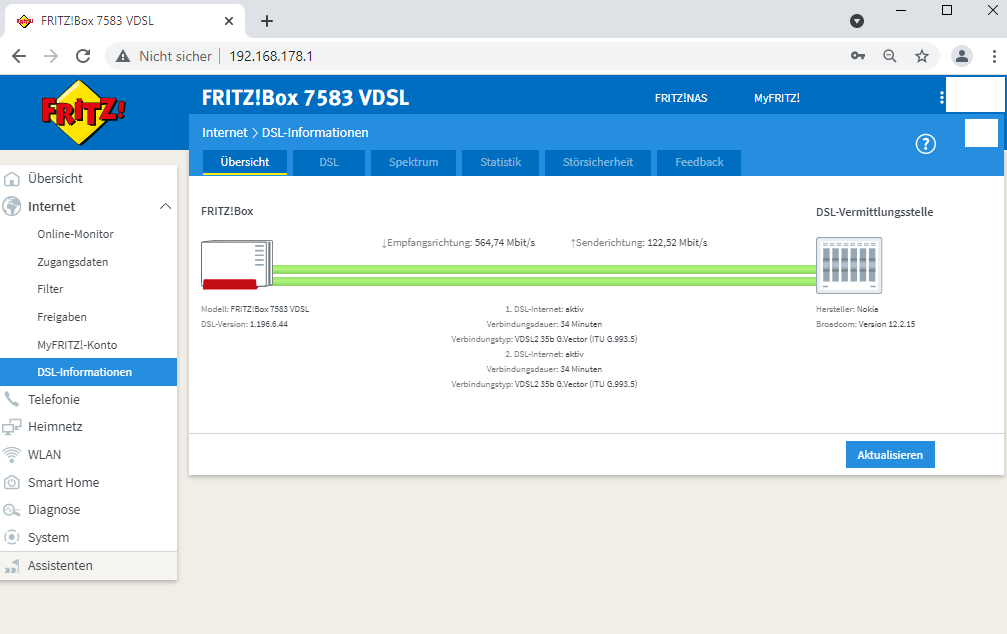Click the DSL-Vermittlungsstelle exchange illustration
The image size is (1007, 634).
pos(849,265)
